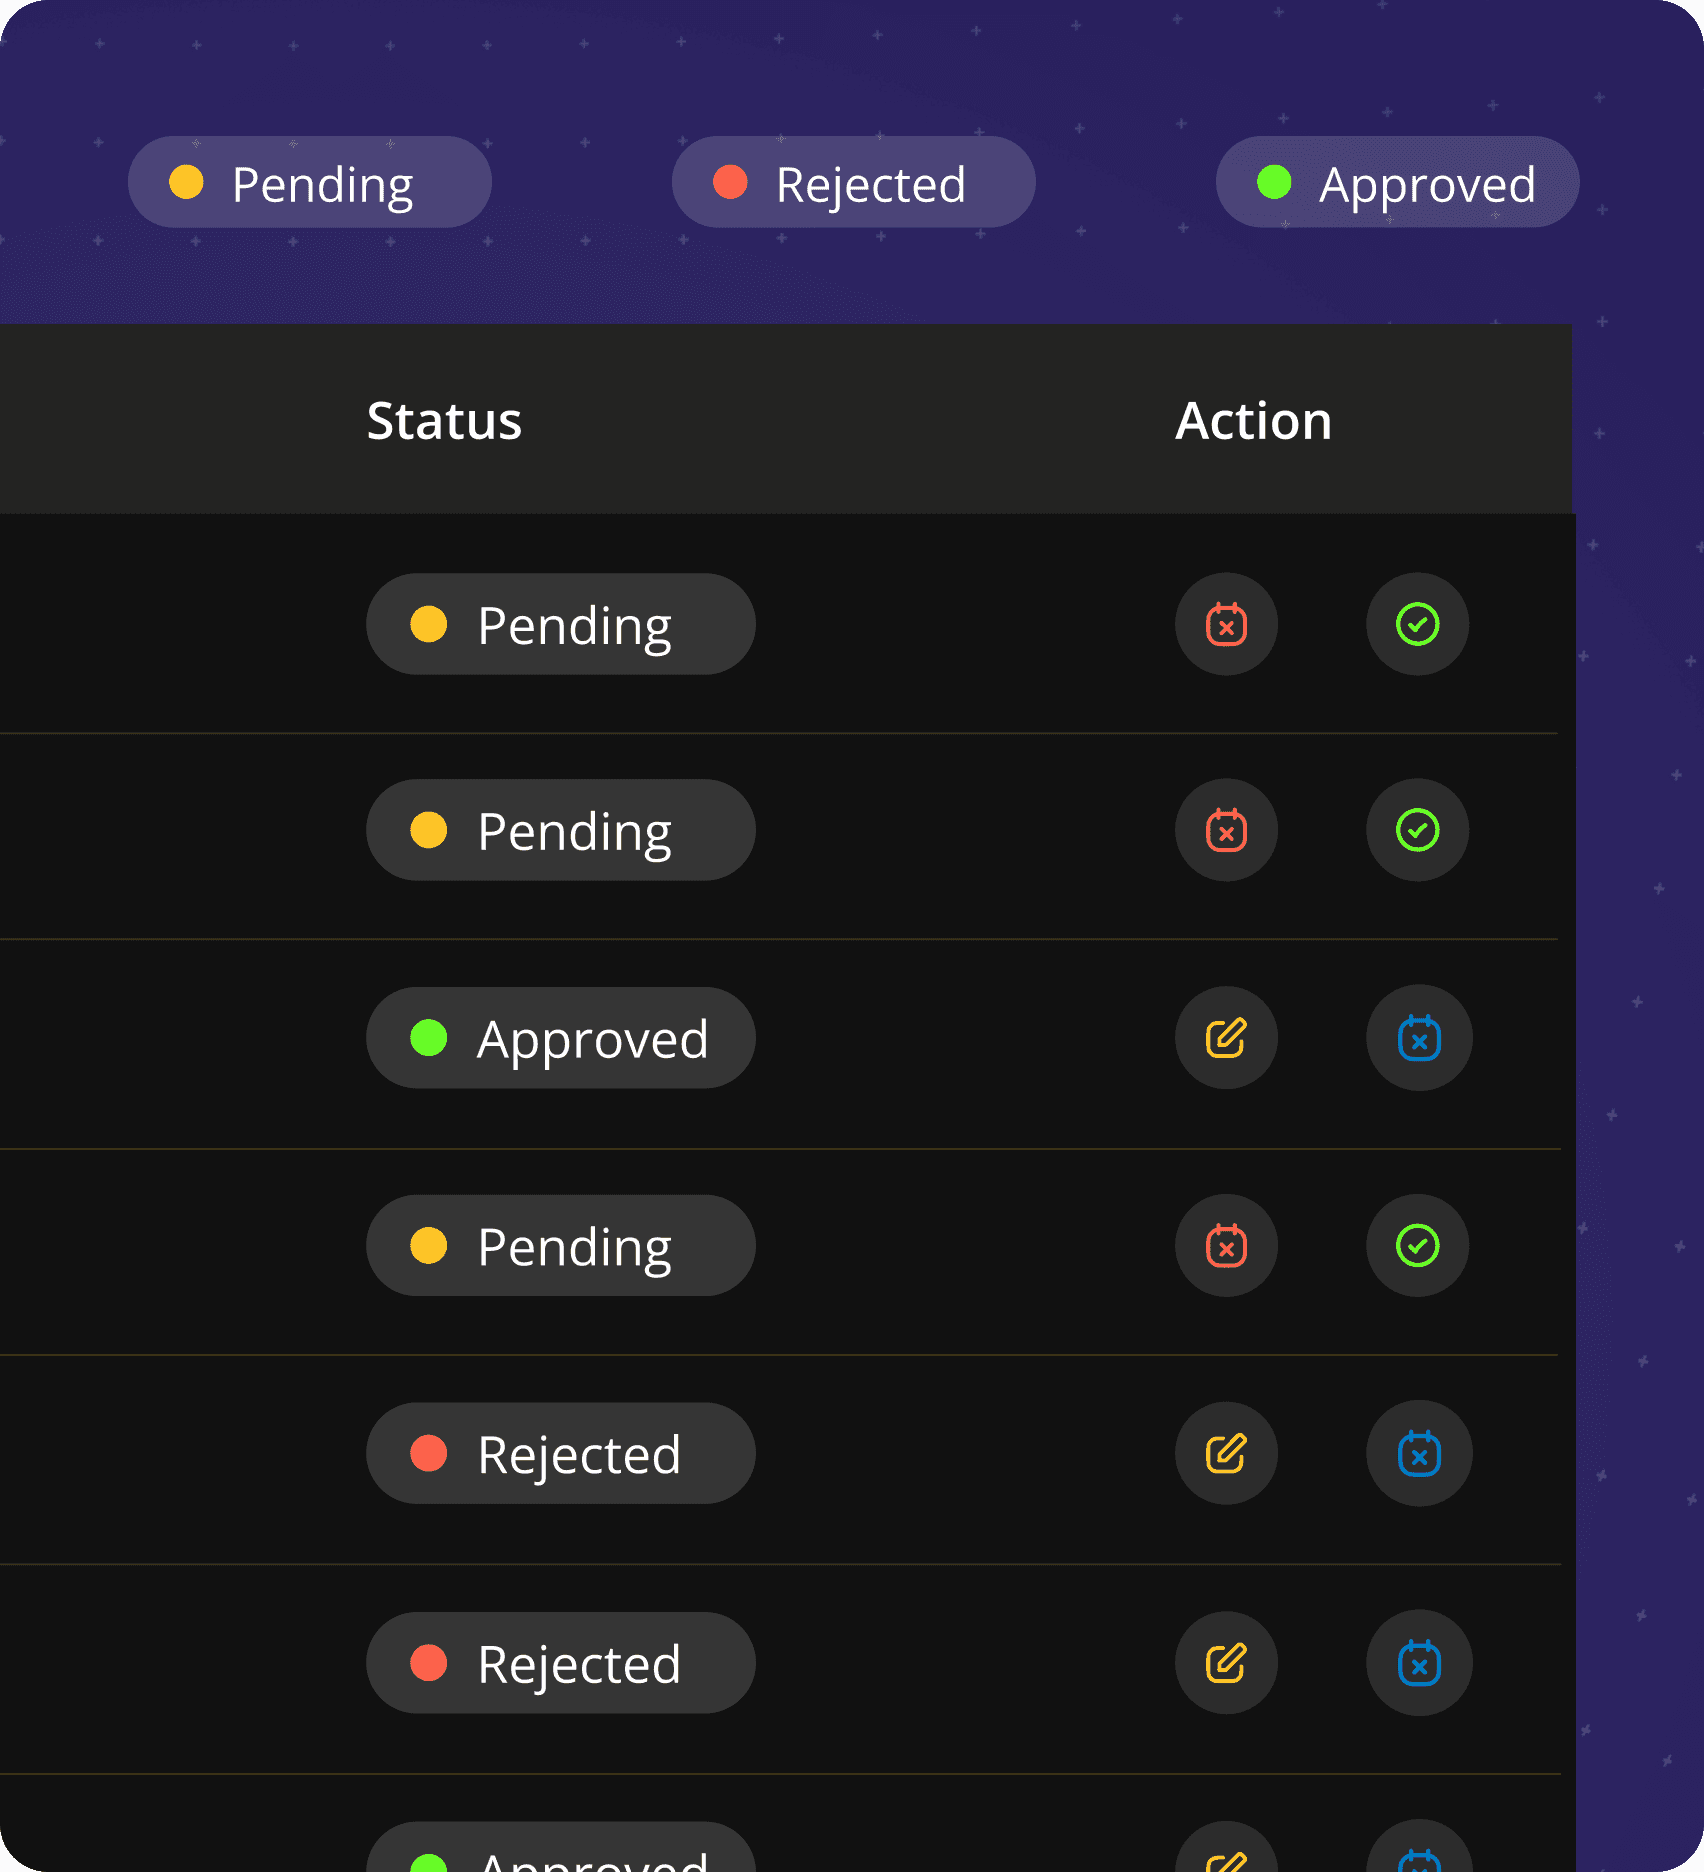The image size is (1704, 1872).
Task: Edit the second Rejected row with pencil icon
Action: [x=1226, y=1663]
